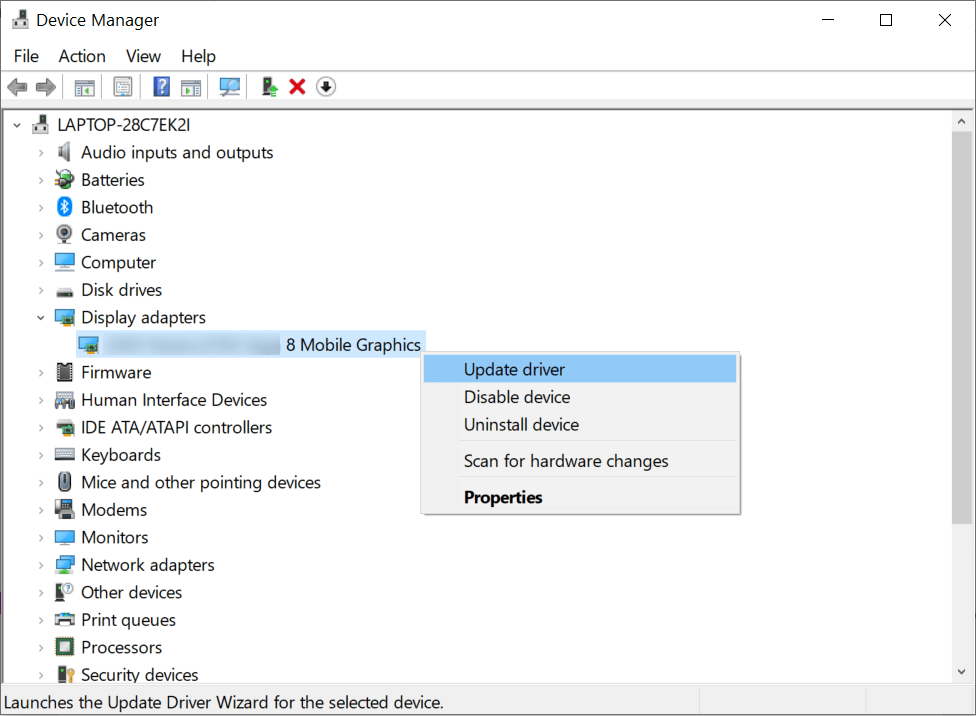The width and height of the screenshot is (976, 716).
Task: Expand the Bluetooth node chevron
Action: coord(40,207)
